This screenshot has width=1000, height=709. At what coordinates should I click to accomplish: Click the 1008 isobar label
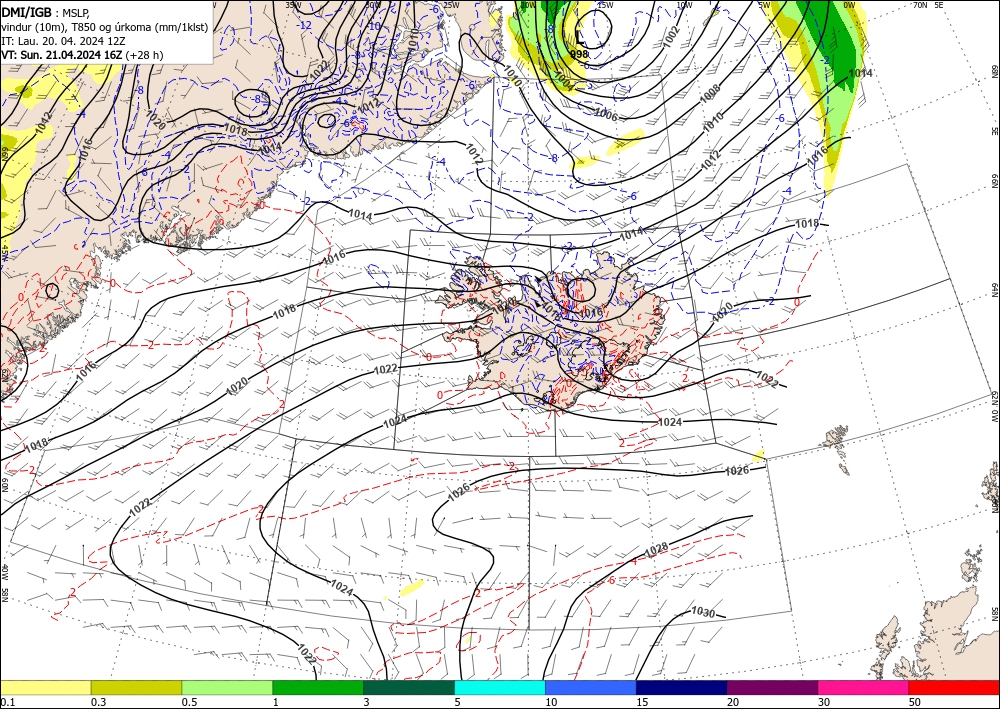pyautogui.click(x=710, y=94)
